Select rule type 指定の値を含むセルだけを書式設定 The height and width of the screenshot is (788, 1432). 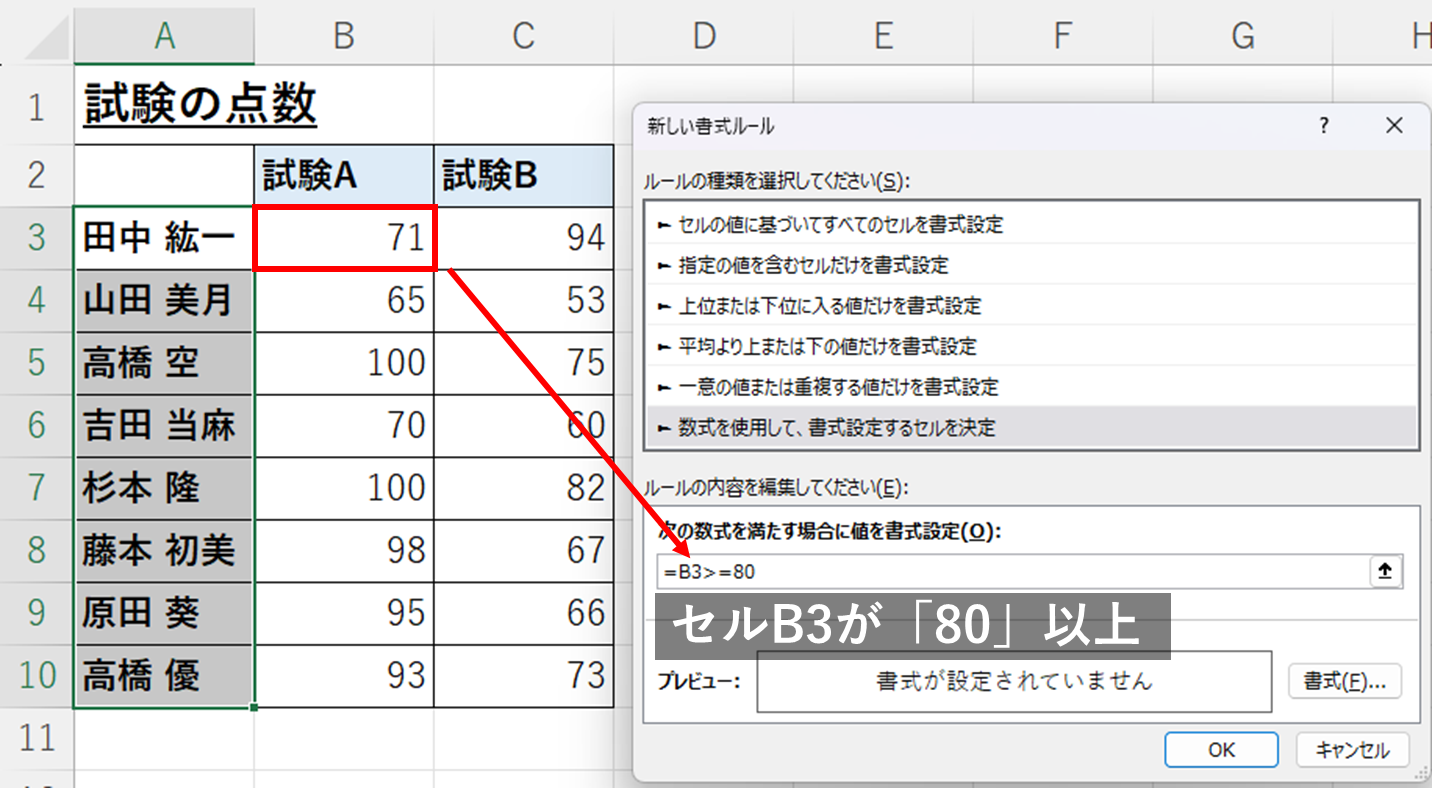pos(1032,265)
